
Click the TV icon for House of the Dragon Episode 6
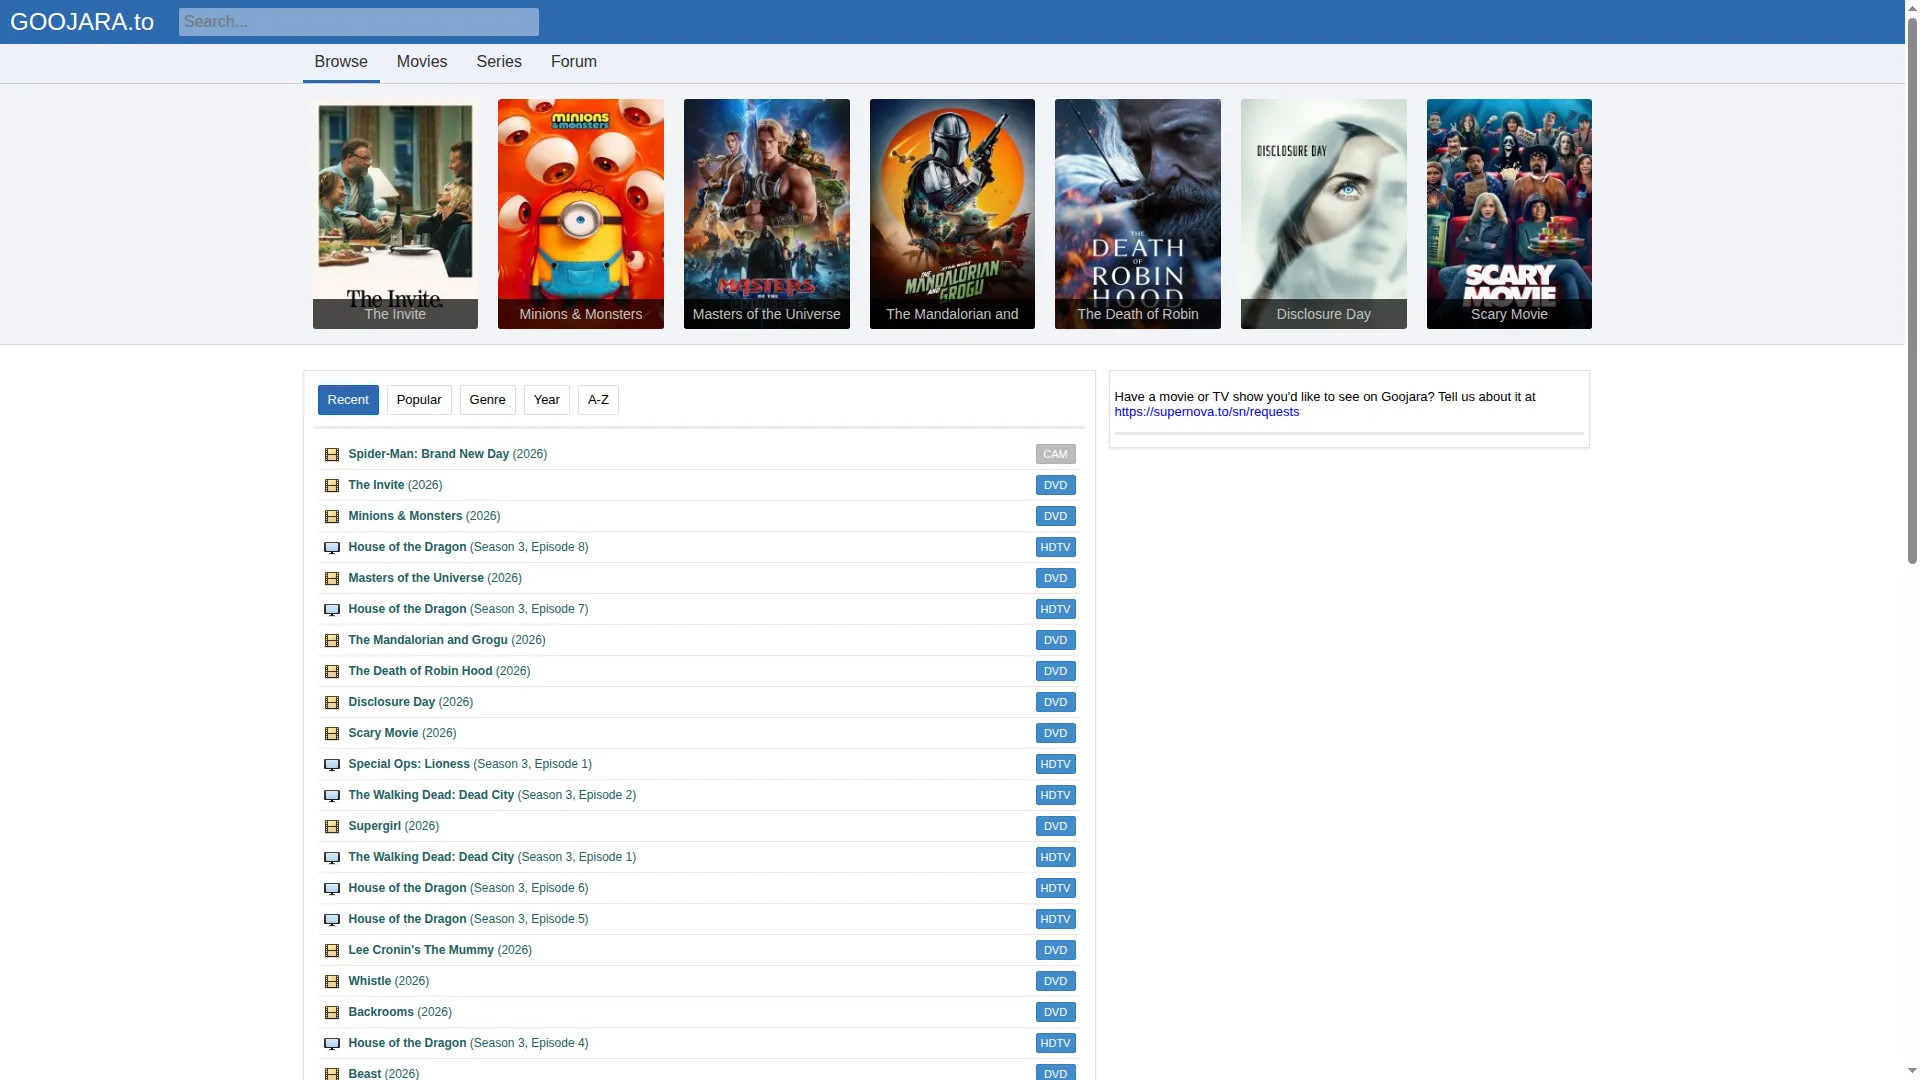[x=332, y=889]
